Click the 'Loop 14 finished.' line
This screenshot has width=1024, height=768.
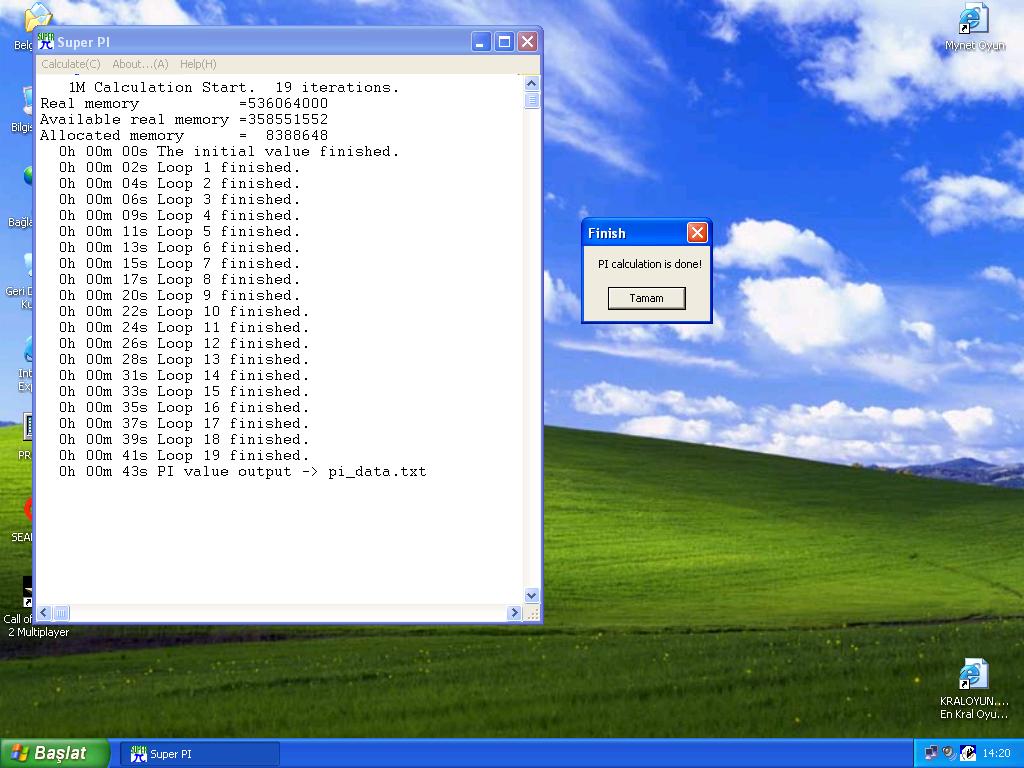point(184,376)
